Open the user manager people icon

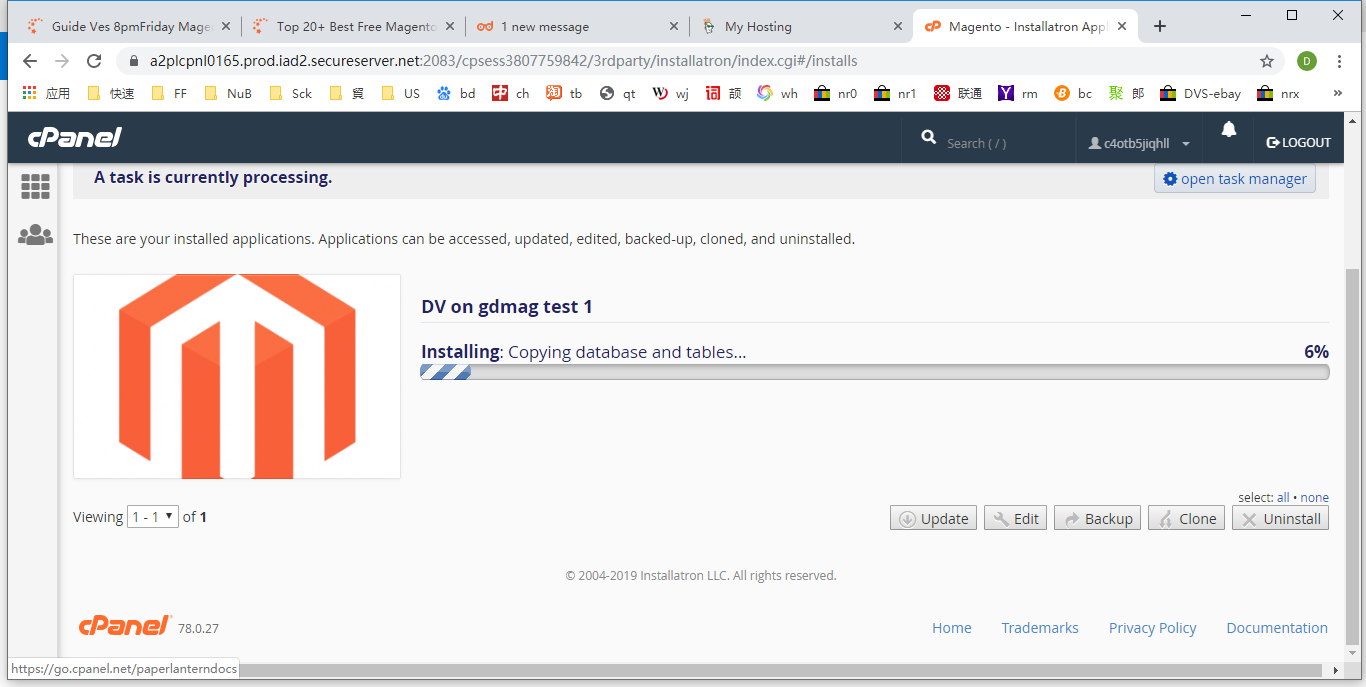tap(35, 235)
